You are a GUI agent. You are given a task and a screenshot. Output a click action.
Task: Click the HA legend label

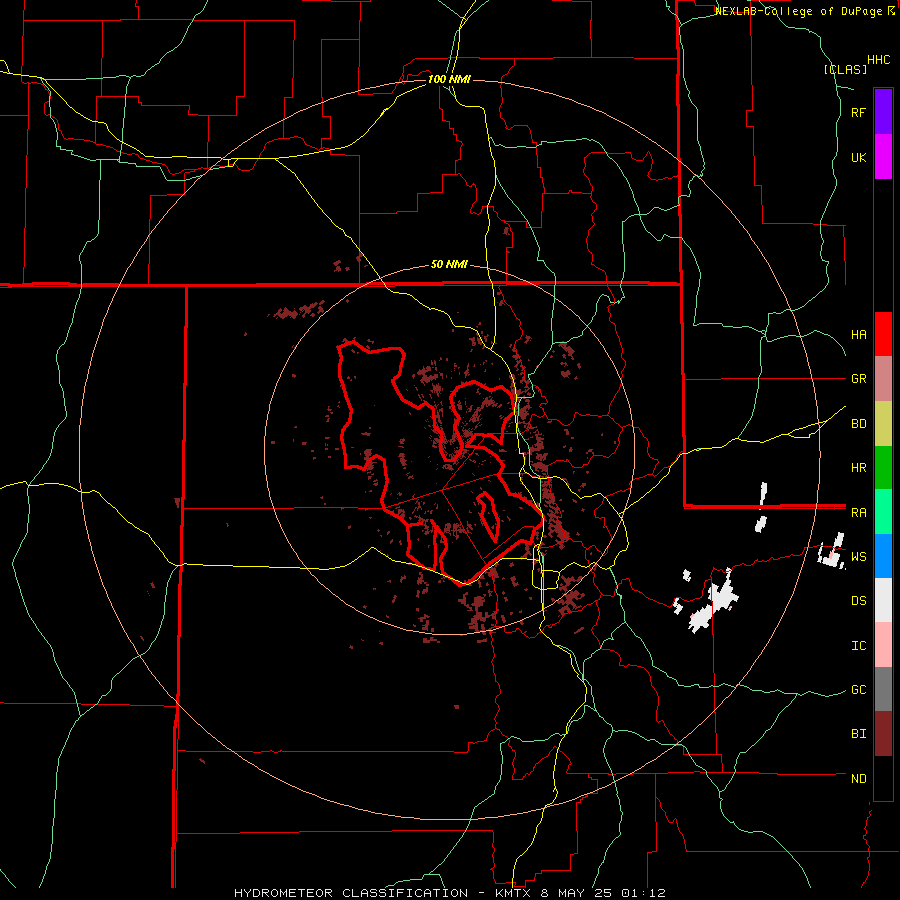[x=858, y=334]
